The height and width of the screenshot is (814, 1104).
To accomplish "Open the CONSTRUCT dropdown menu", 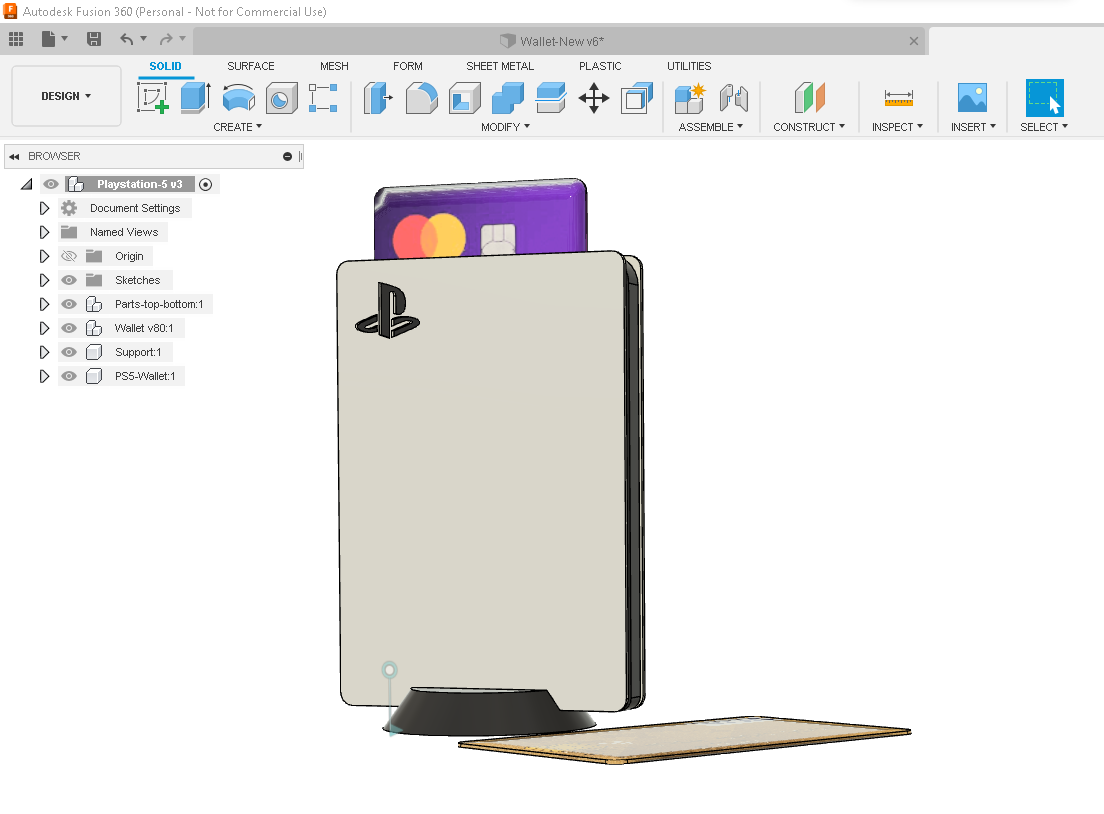I will coord(809,127).
